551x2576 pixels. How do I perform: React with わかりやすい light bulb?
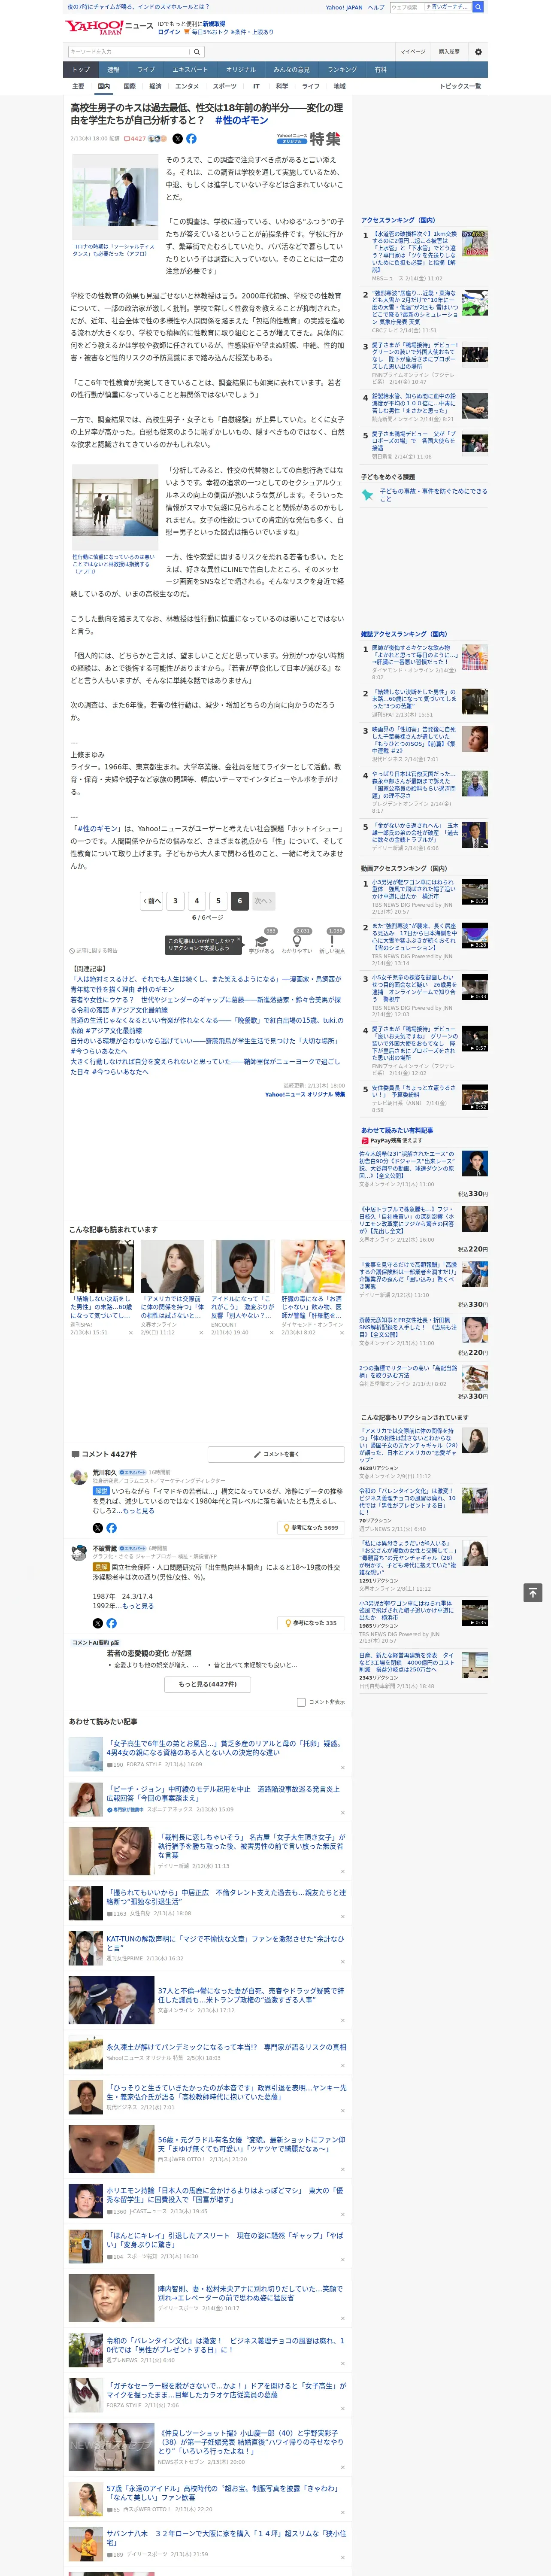296,941
